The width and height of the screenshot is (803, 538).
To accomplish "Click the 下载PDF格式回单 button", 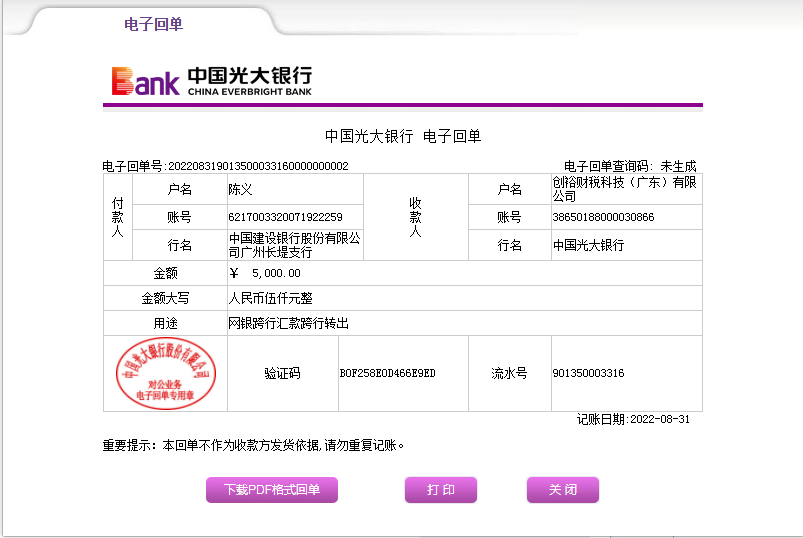I will (272, 490).
